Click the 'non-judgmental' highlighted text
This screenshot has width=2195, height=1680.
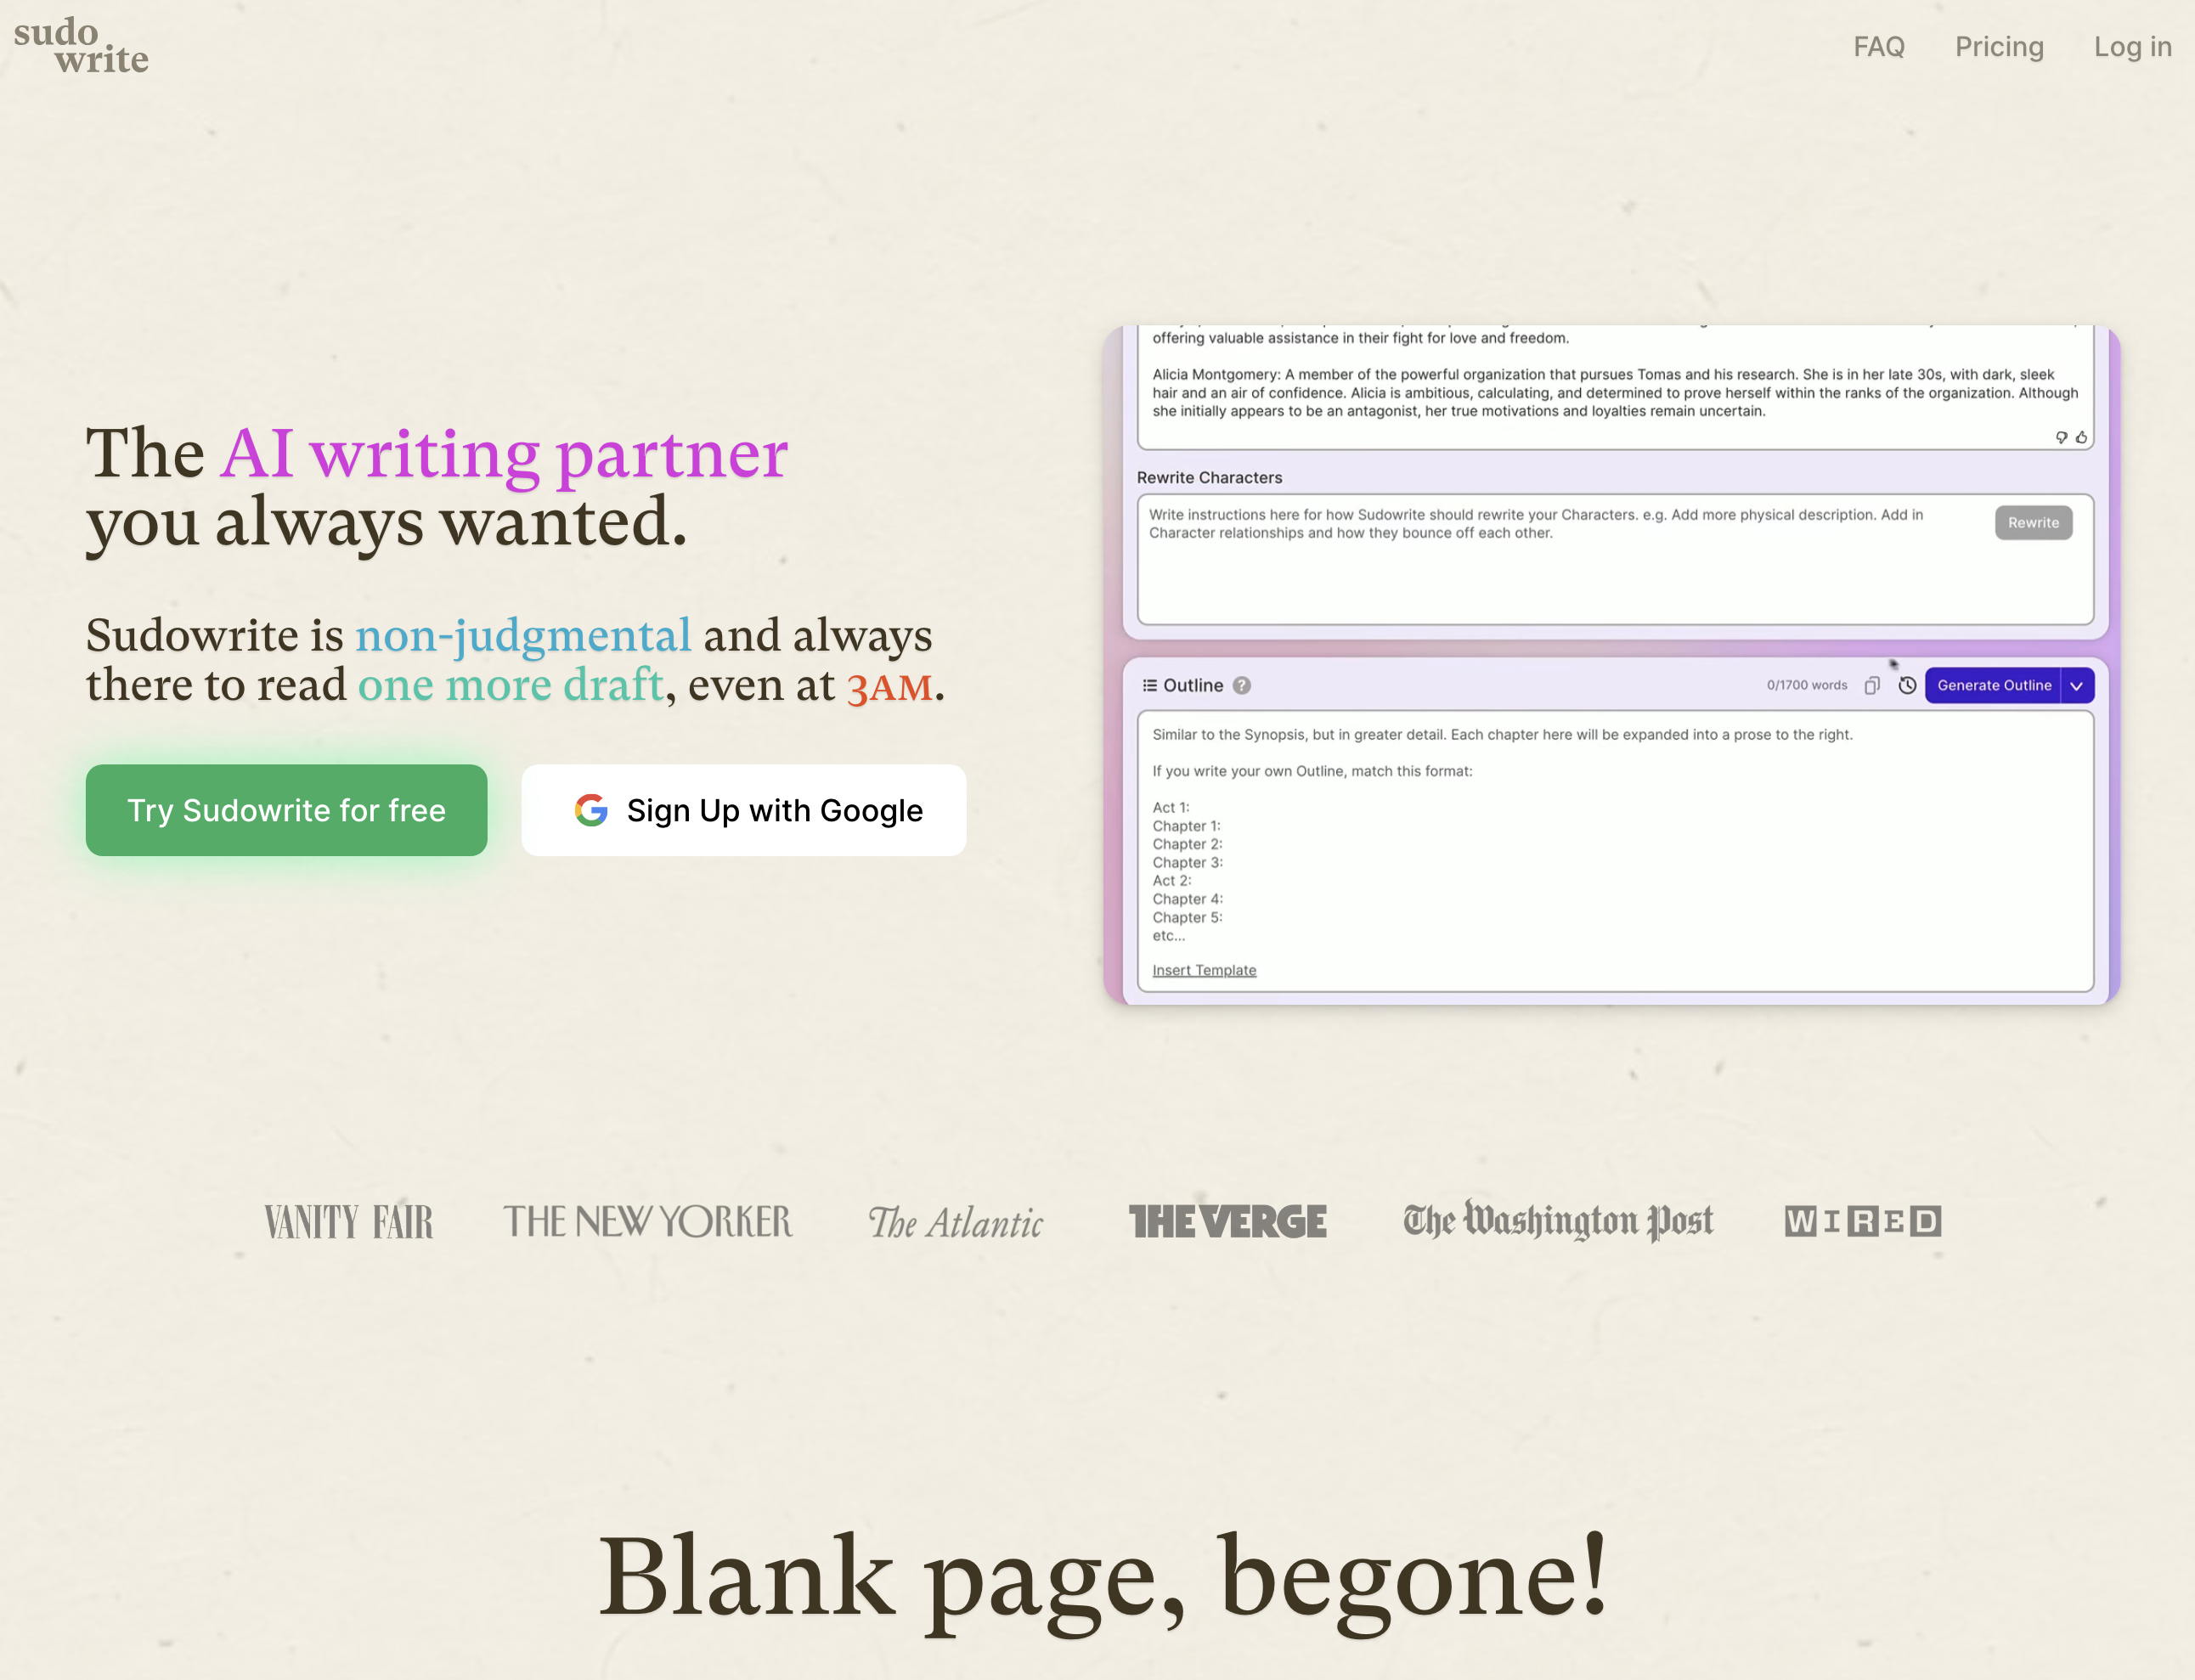click(523, 636)
